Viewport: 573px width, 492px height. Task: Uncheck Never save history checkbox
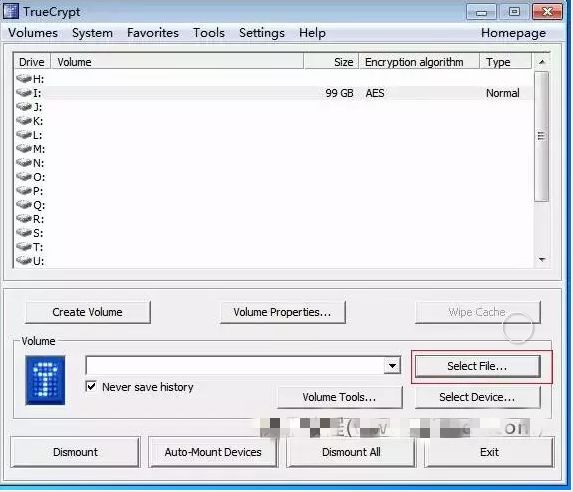tap(91, 386)
